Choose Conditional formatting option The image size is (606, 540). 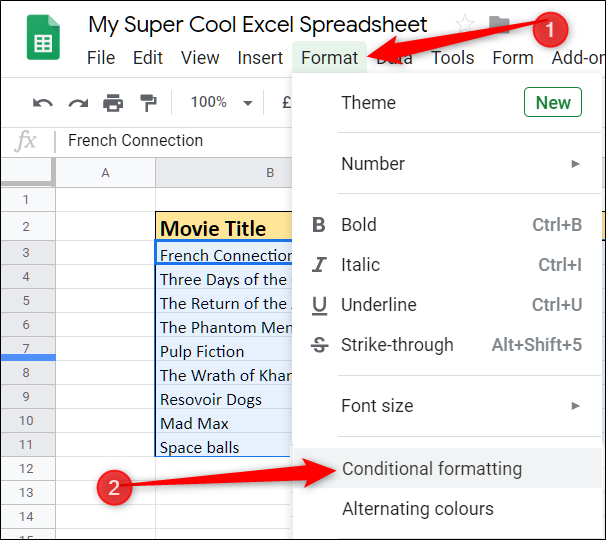click(x=432, y=468)
